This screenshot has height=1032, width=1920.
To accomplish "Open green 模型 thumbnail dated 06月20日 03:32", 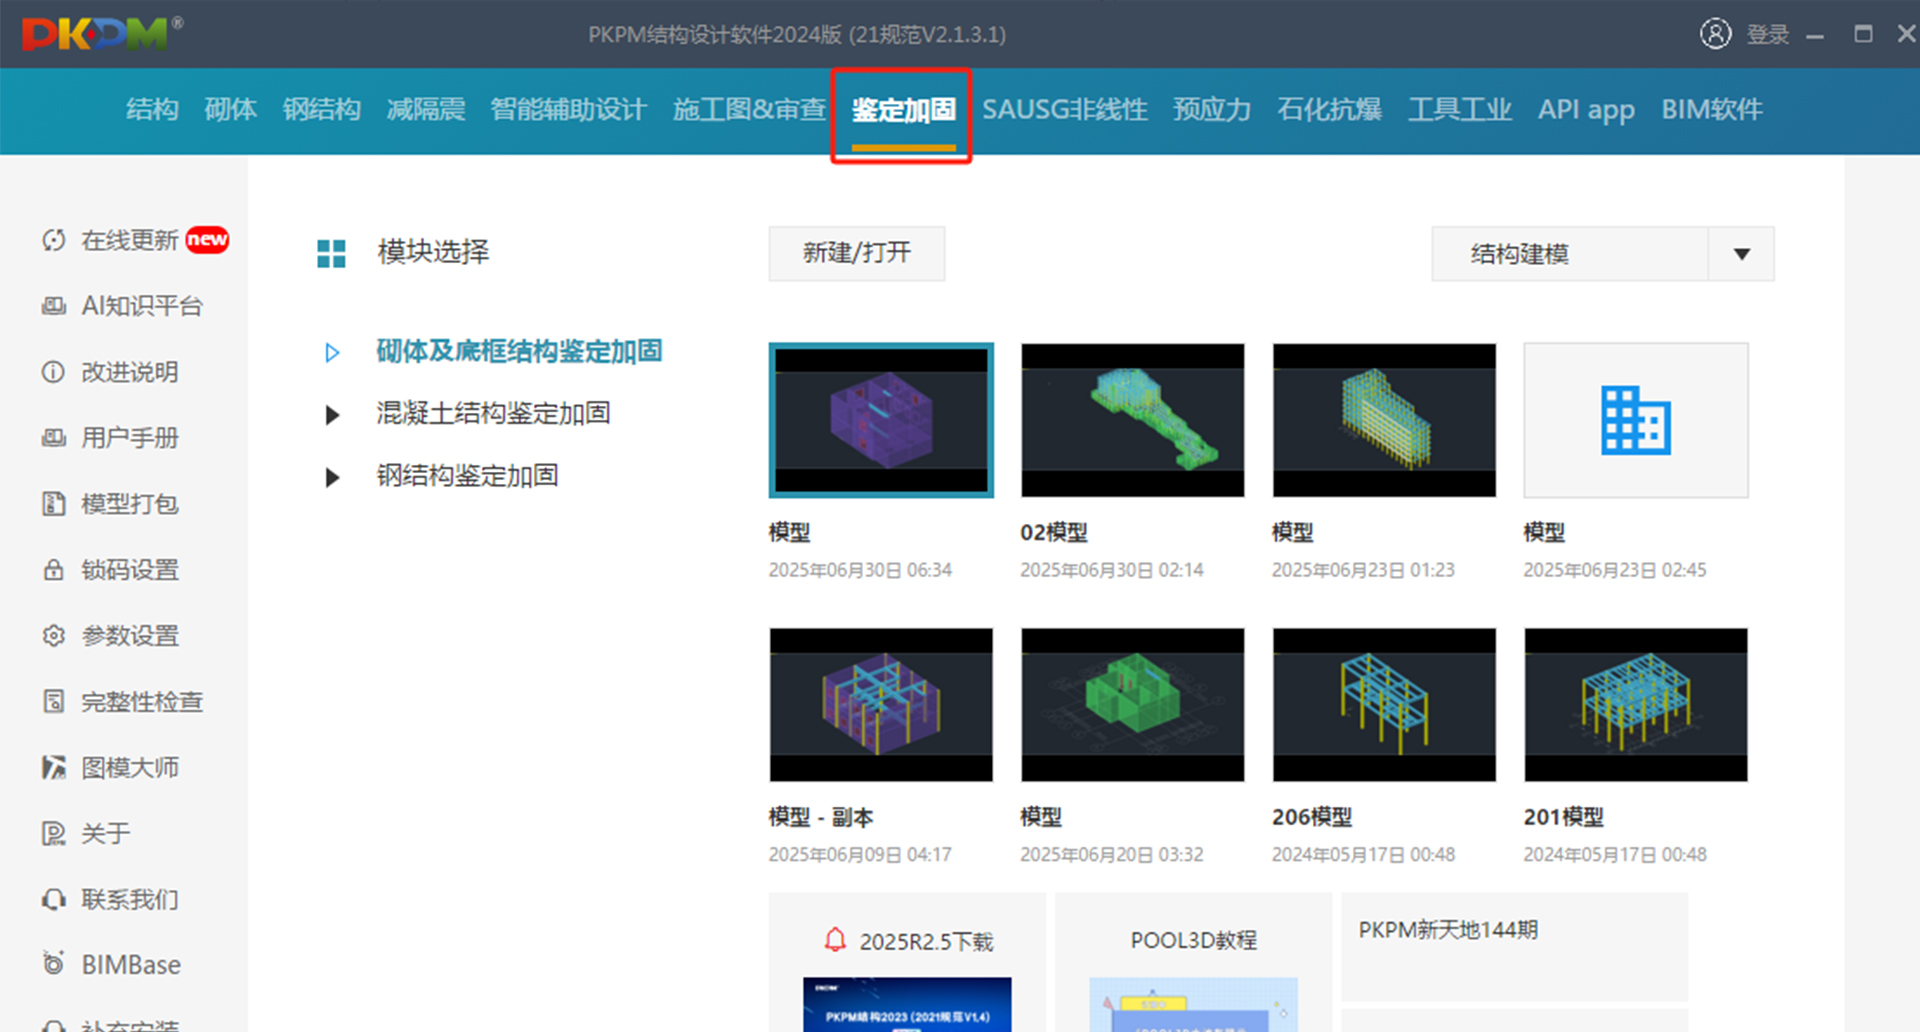I will click(x=1133, y=705).
